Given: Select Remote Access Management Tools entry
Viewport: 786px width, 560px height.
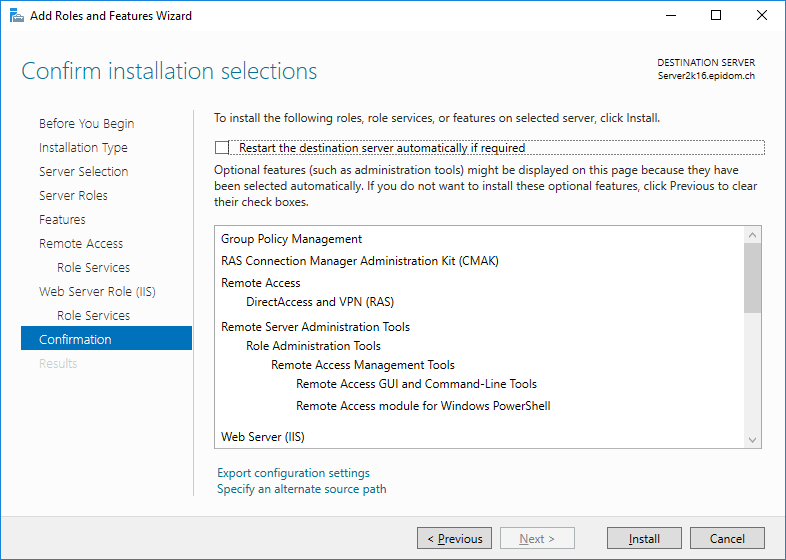Looking at the screenshot, I should pyautogui.click(x=363, y=365).
